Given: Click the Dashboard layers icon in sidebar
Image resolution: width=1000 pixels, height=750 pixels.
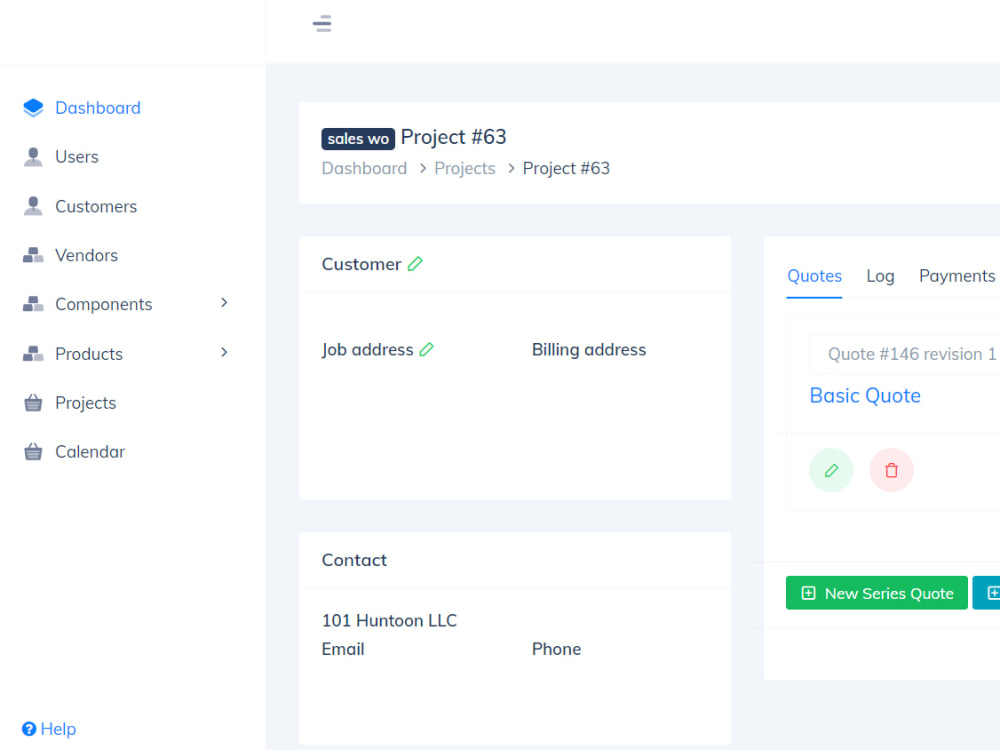Looking at the screenshot, I should pyautogui.click(x=33, y=108).
